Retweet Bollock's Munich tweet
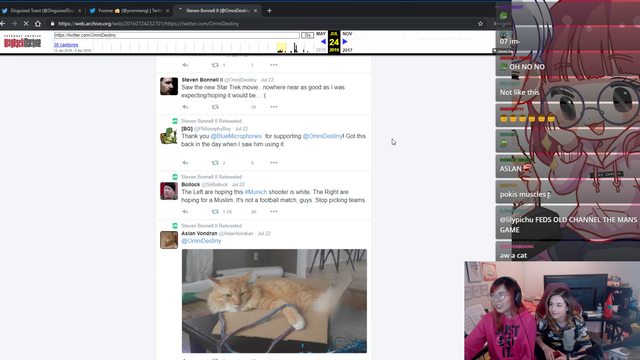This screenshot has width=640, height=360. tap(215, 212)
